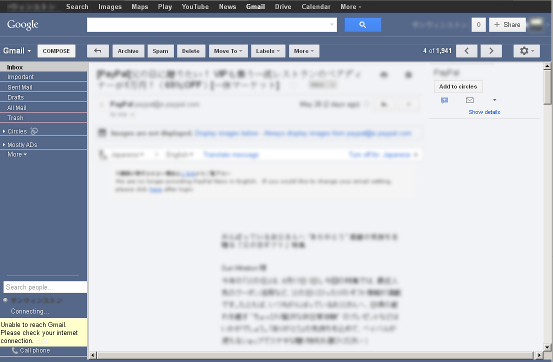Click the new window icon above message
This screenshot has height=362, width=553.
(408, 74)
